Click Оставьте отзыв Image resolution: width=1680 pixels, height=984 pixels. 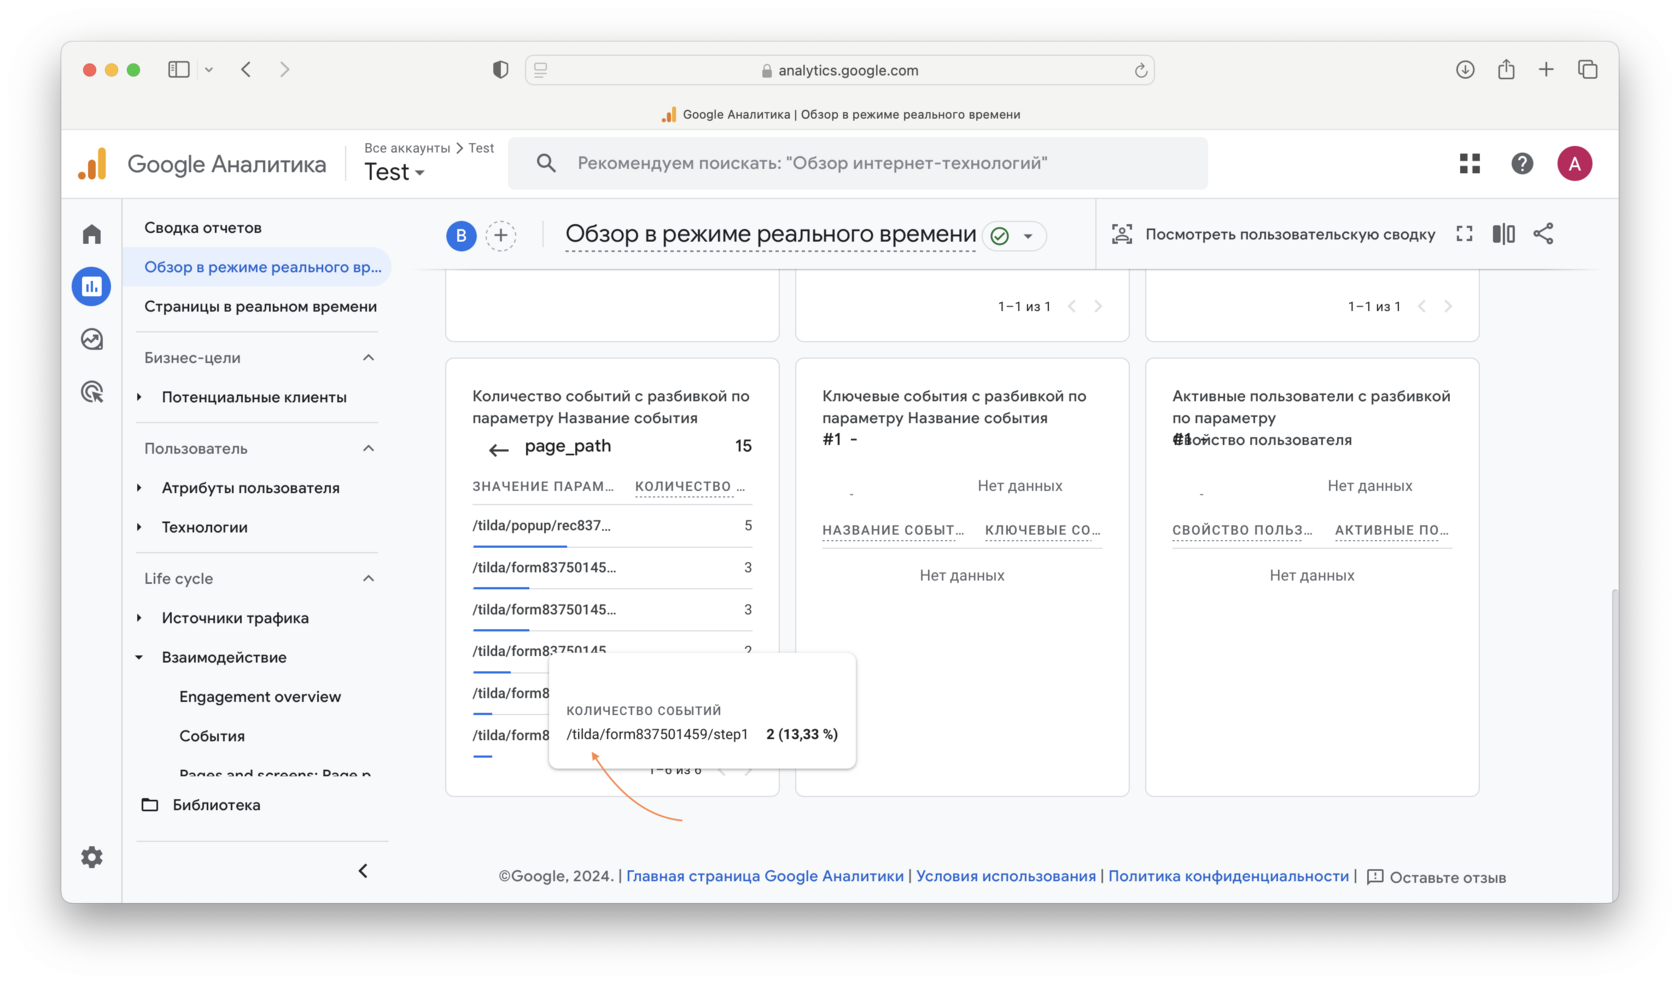(x=1436, y=877)
